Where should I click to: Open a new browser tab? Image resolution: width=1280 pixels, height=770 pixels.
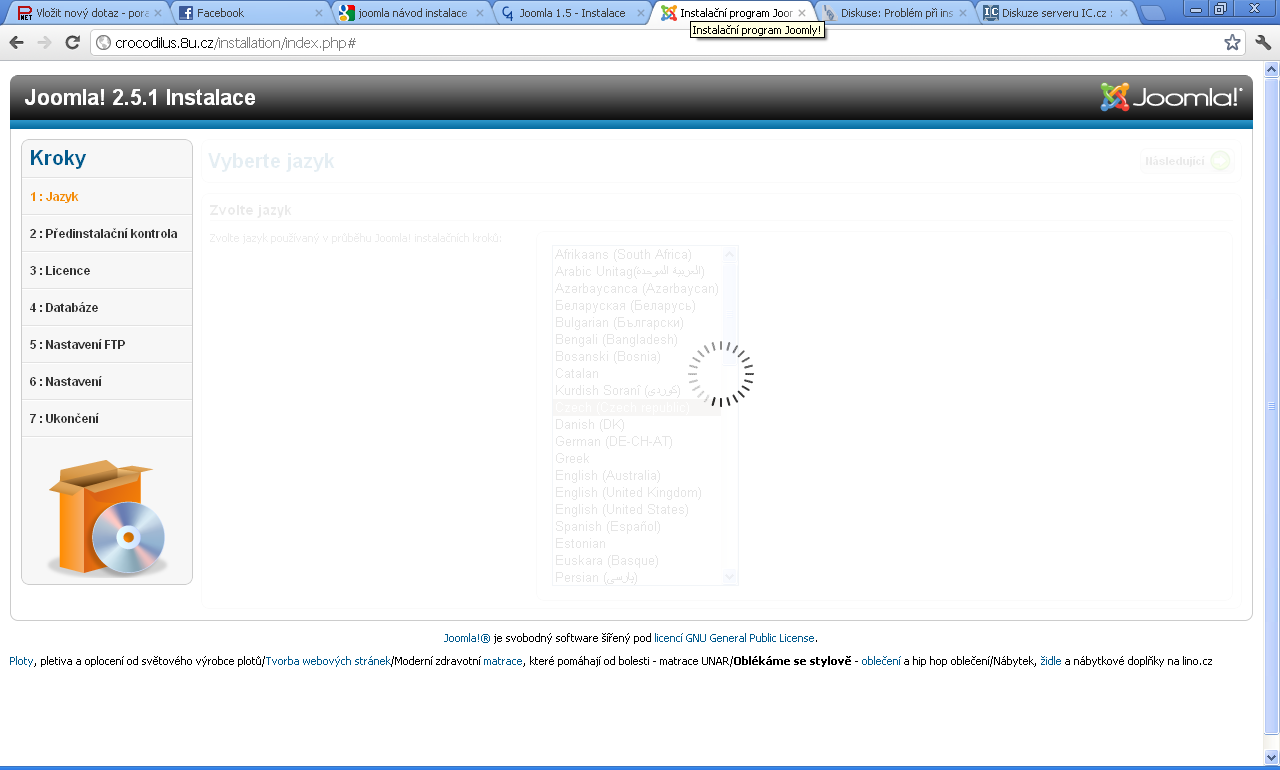[x=1153, y=13]
